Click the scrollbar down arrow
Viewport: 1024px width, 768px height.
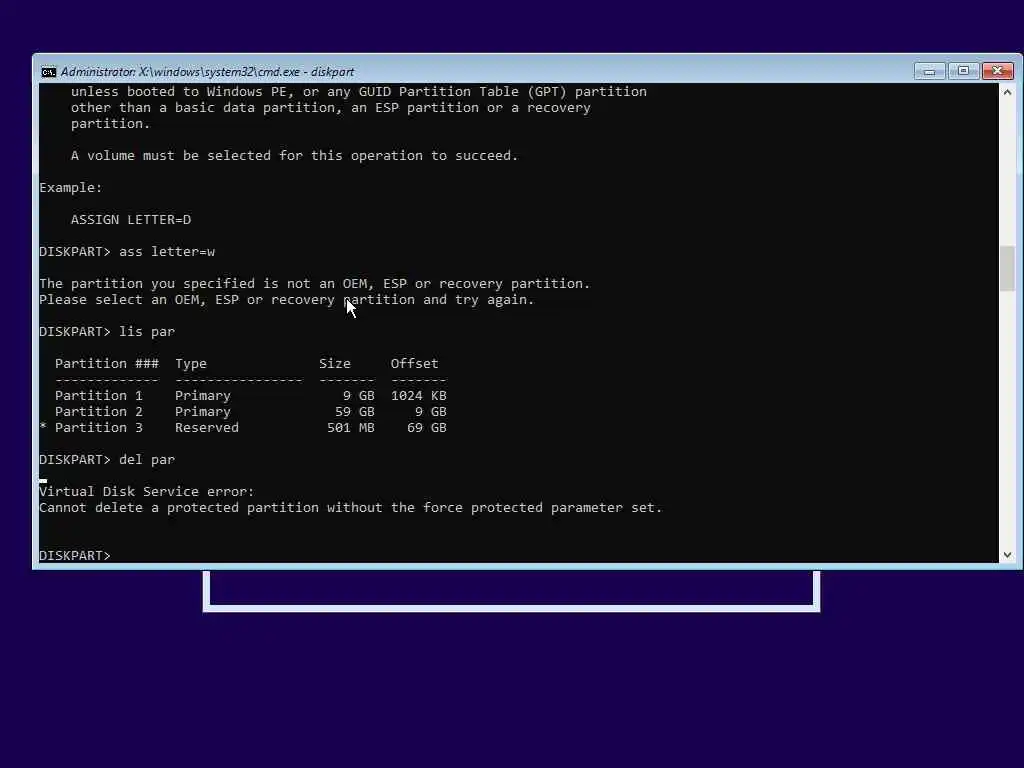tap(1007, 554)
